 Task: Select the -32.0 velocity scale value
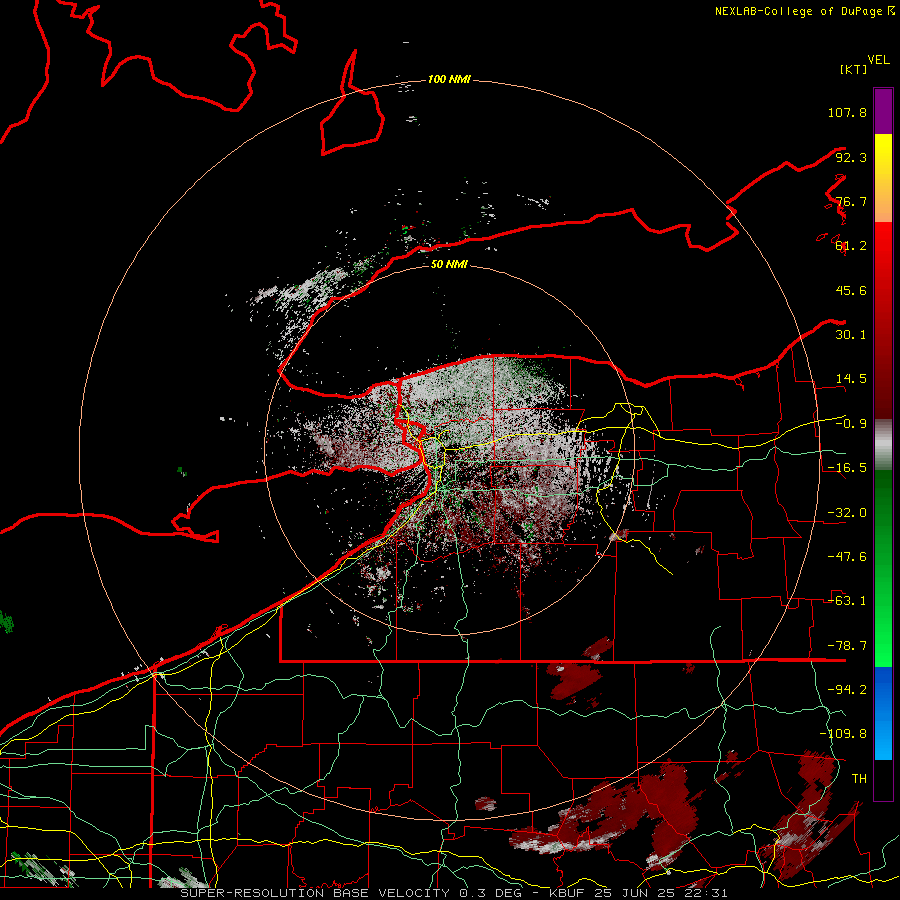tap(847, 513)
